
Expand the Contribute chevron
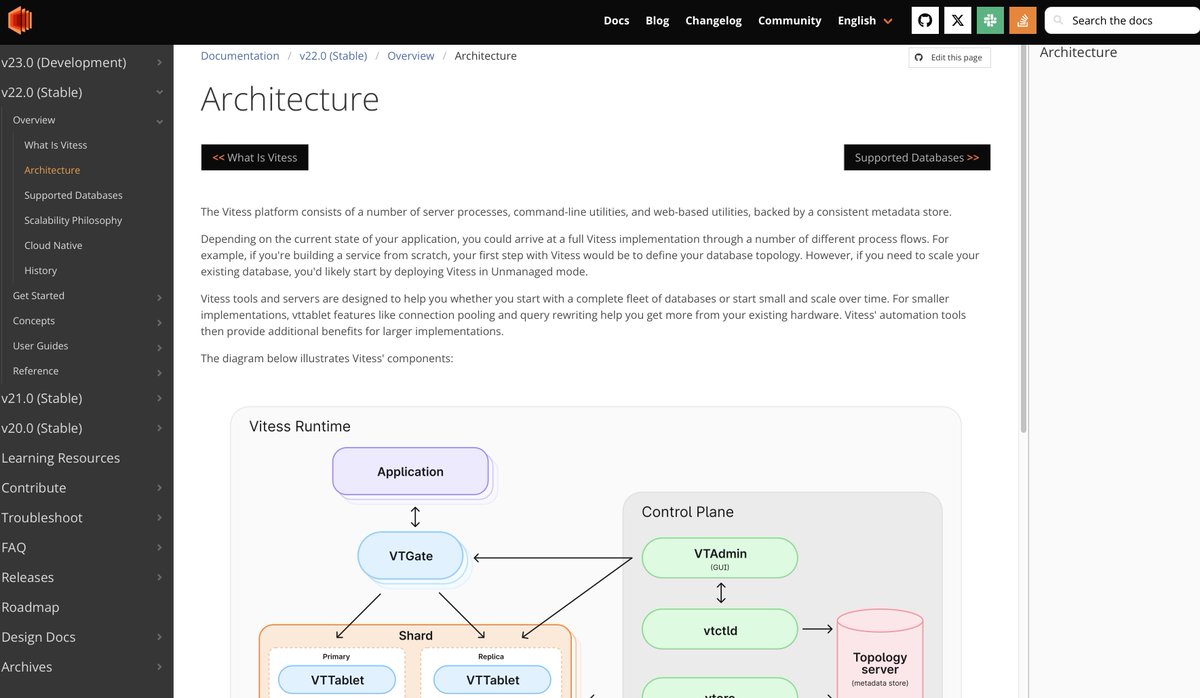pyautogui.click(x=159, y=488)
